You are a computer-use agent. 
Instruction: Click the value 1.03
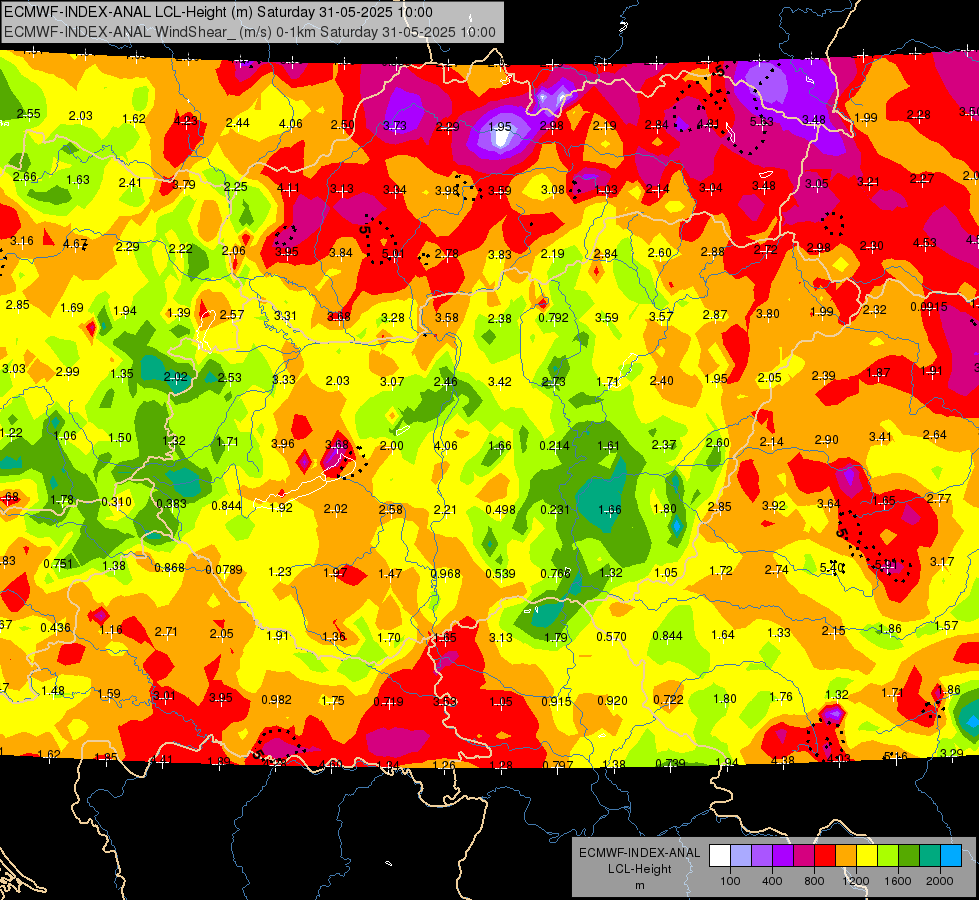pos(606,189)
